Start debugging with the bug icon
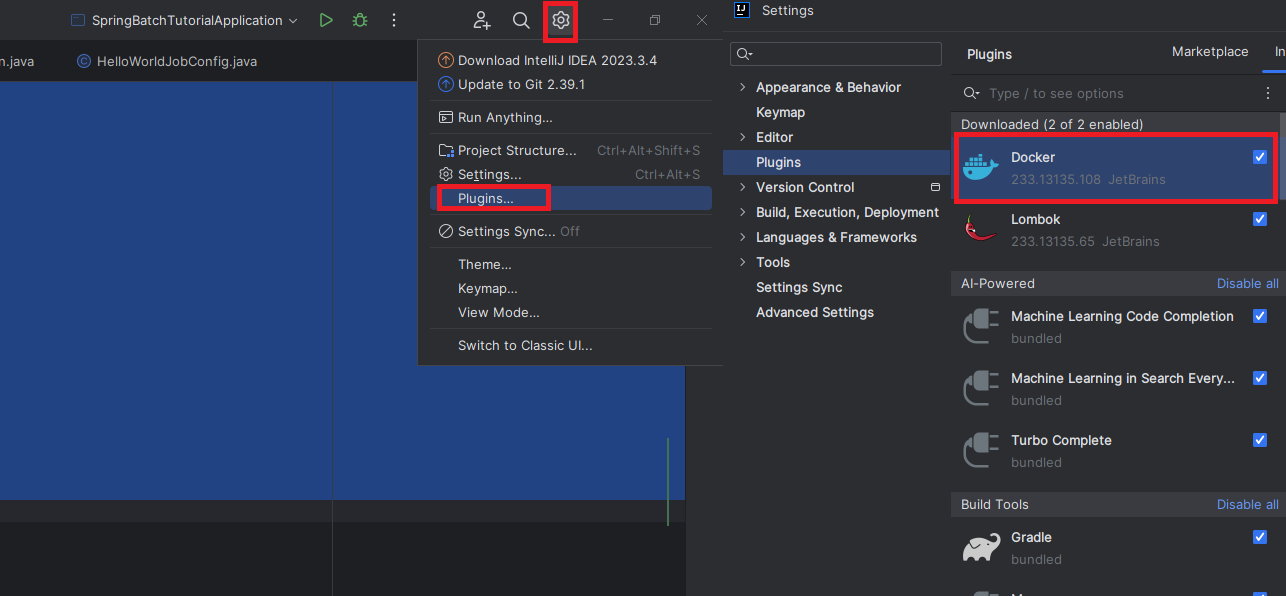 [x=359, y=20]
